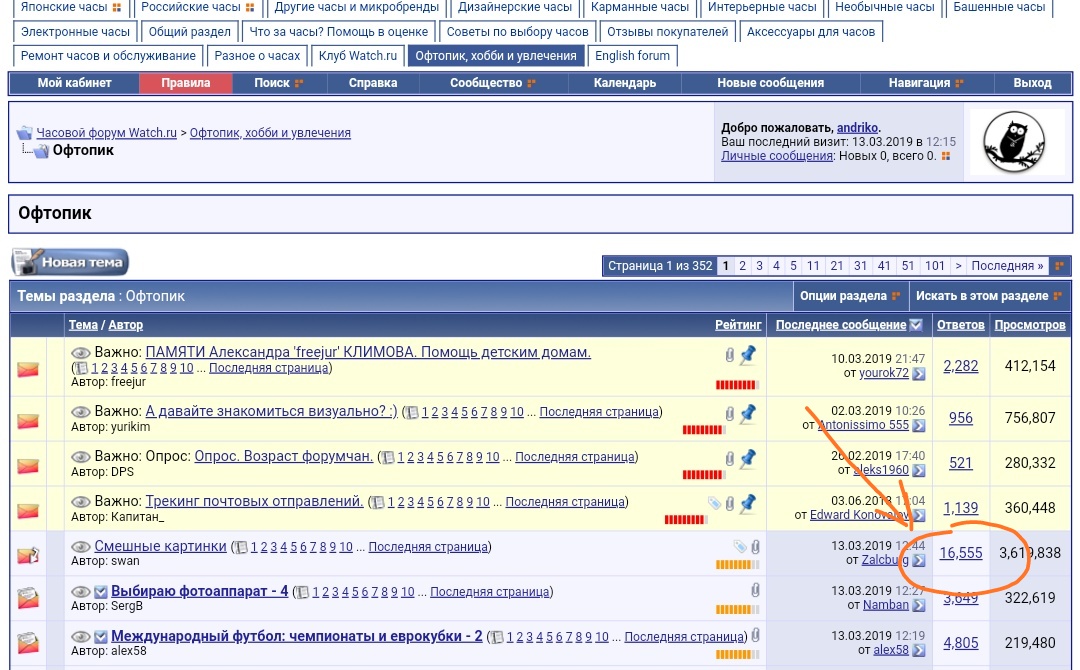Click the tag icon in Трекинг почтовых отправлений row
This screenshot has width=1080, height=670.
[x=714, y=502]
